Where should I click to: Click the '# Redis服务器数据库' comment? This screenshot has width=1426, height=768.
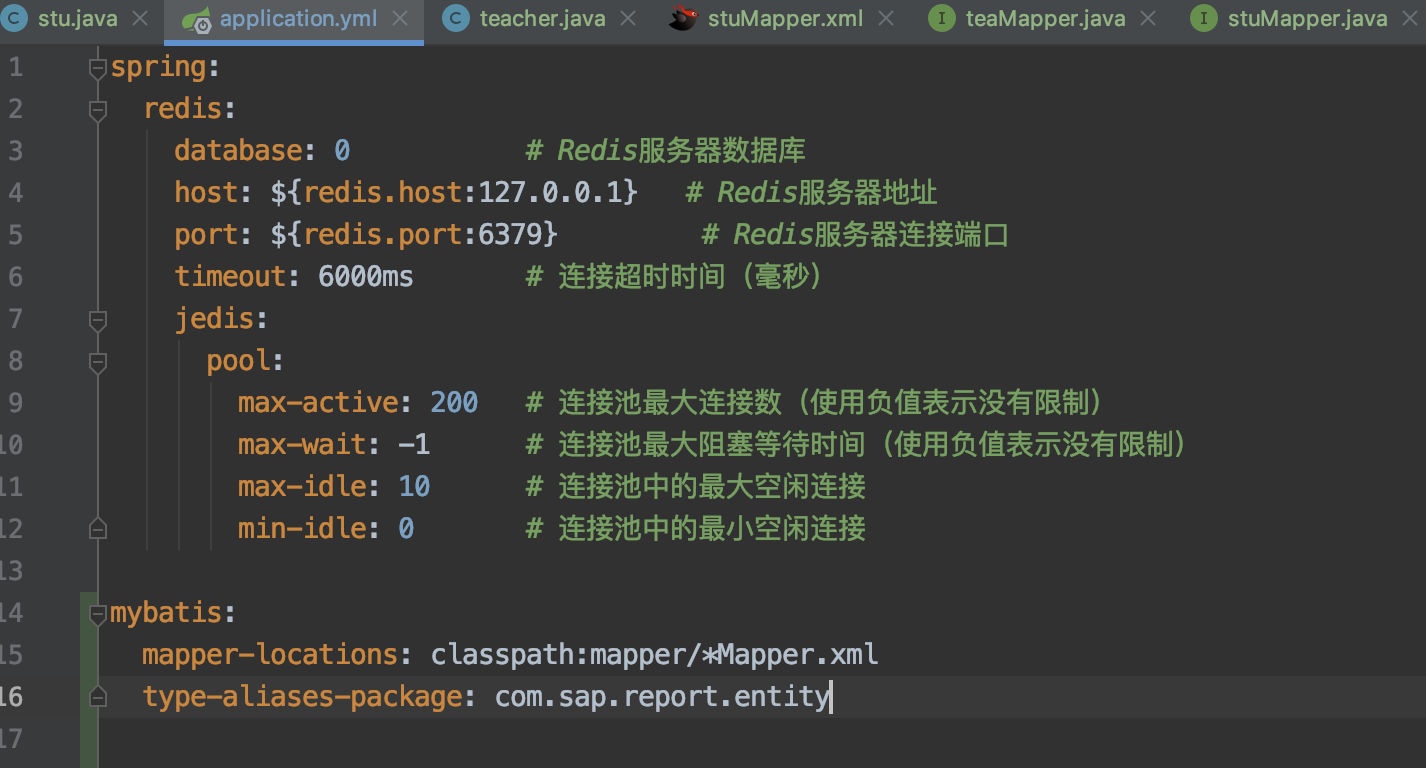(666, 151)
